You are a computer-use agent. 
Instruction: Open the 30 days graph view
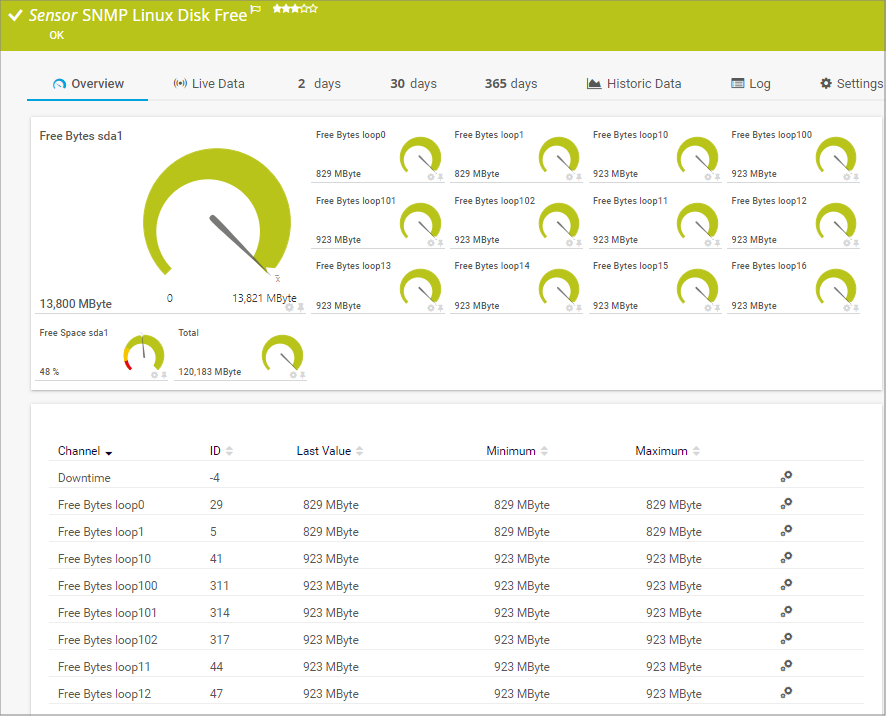413,84
